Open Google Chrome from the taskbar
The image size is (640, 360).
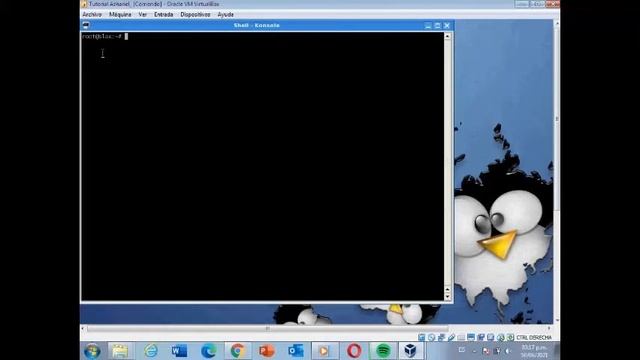237,351
